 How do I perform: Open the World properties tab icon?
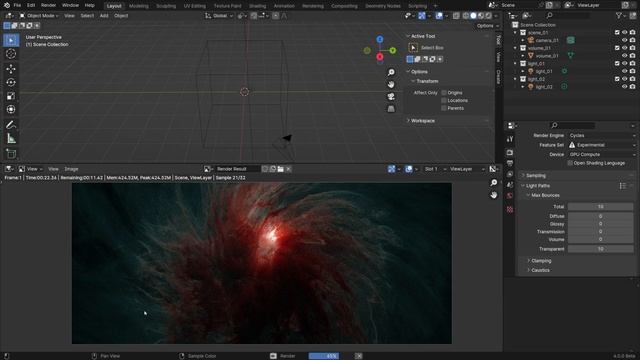click(x=510, y=196)
